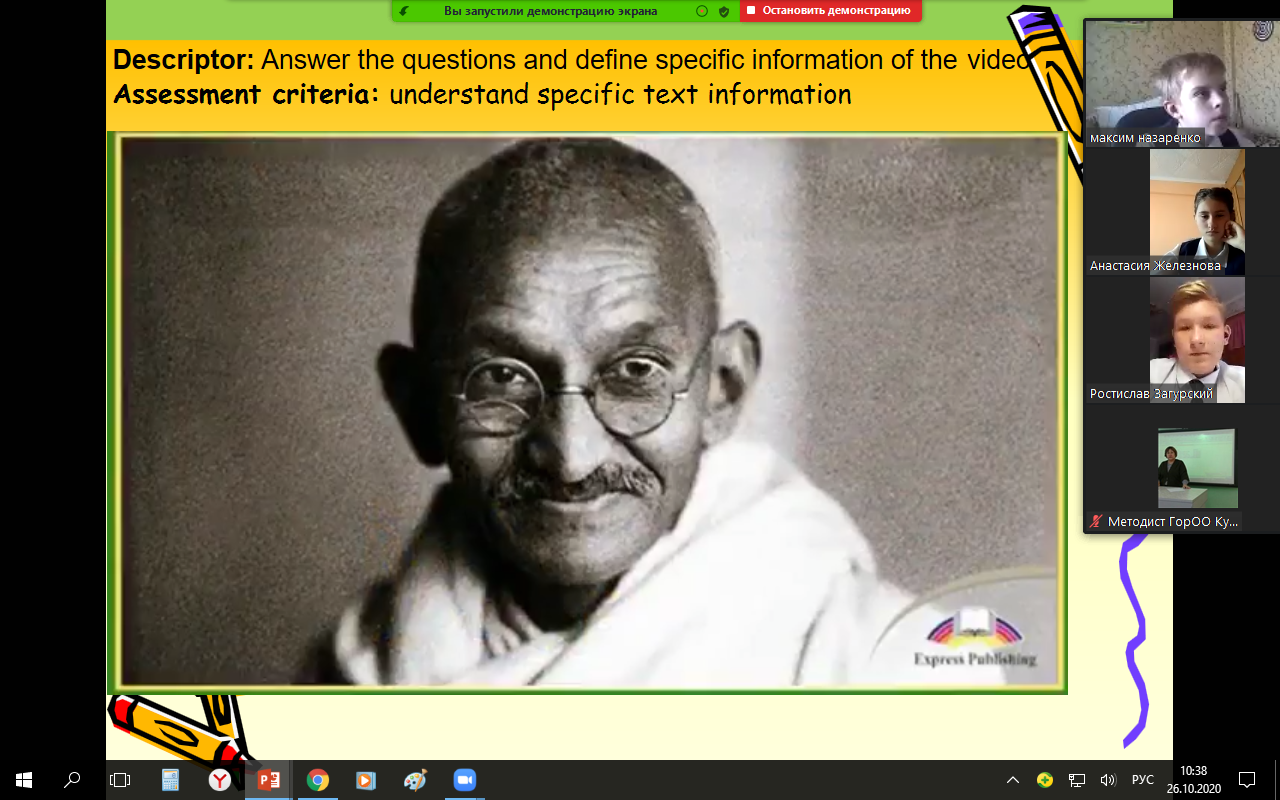Click the recording indicator icon in share bar
Screen dimensions: 1280x800
click(701, 11)
